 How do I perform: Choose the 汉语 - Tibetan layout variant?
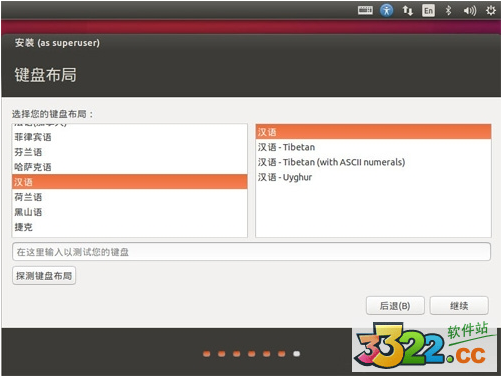(x=373, y=147)
